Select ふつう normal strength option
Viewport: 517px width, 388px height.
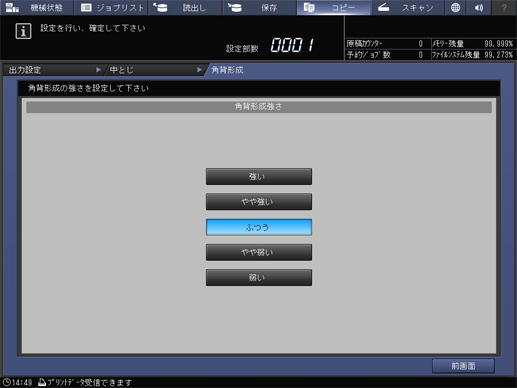pyautogui.click(x=259, y=227)
